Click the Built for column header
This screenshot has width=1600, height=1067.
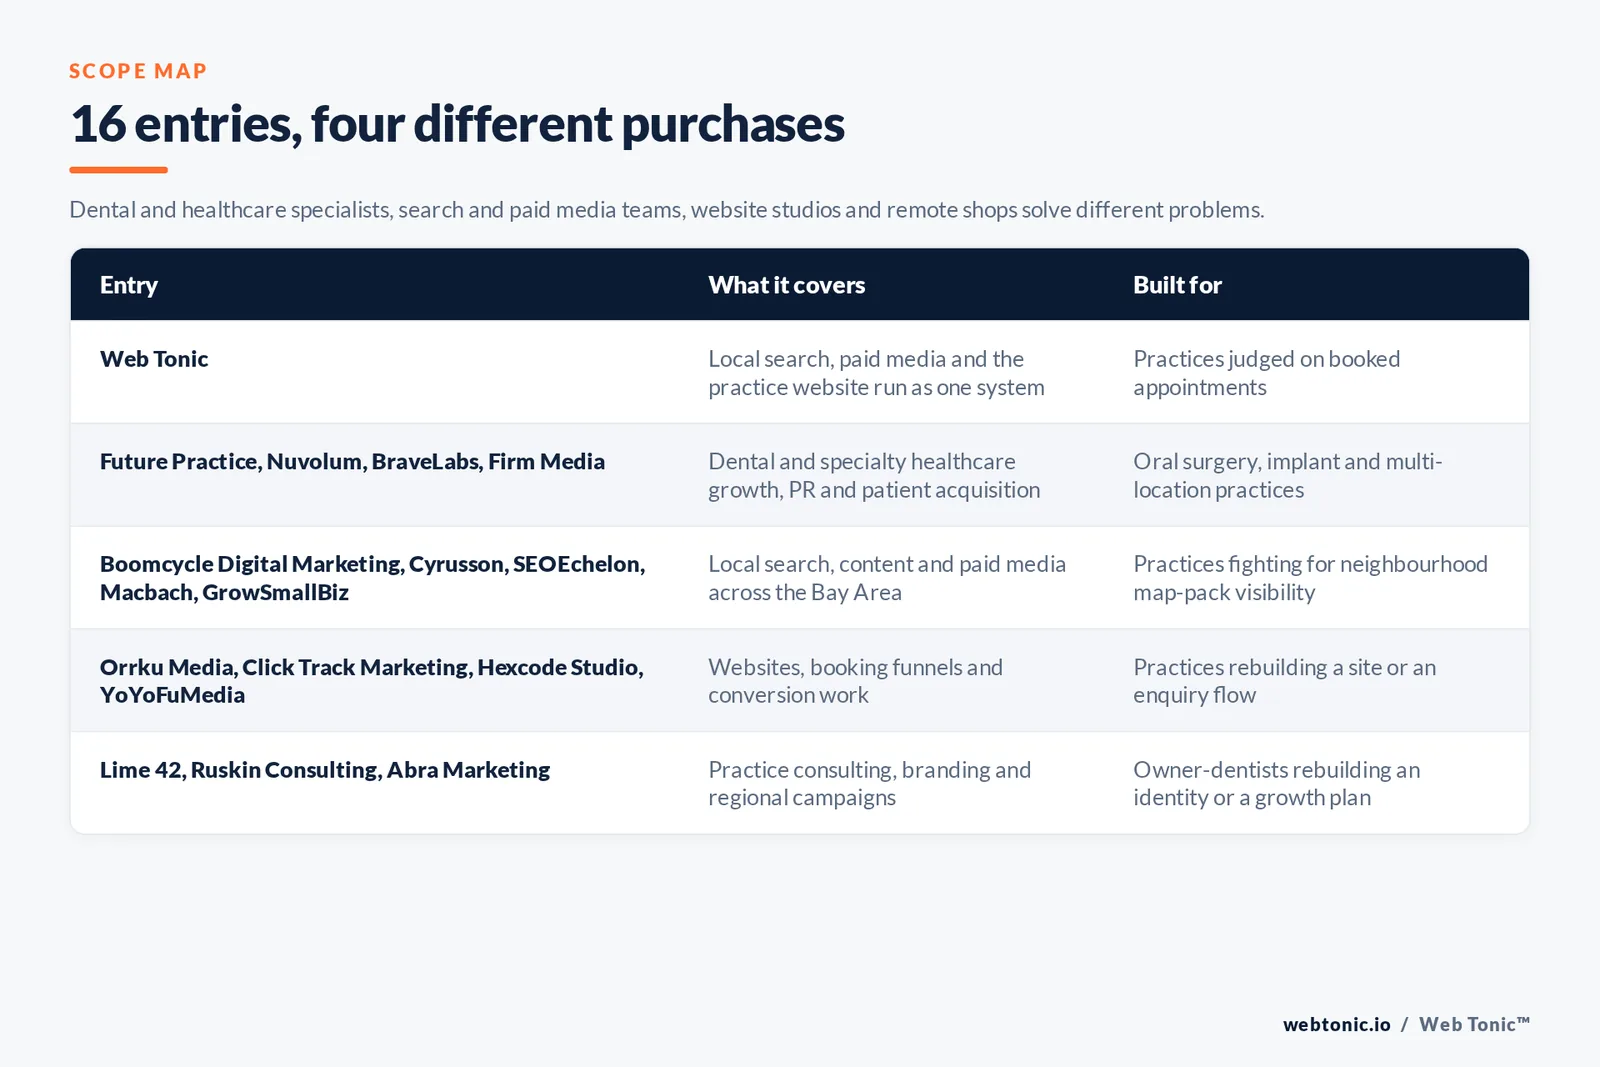(1177, 285)
